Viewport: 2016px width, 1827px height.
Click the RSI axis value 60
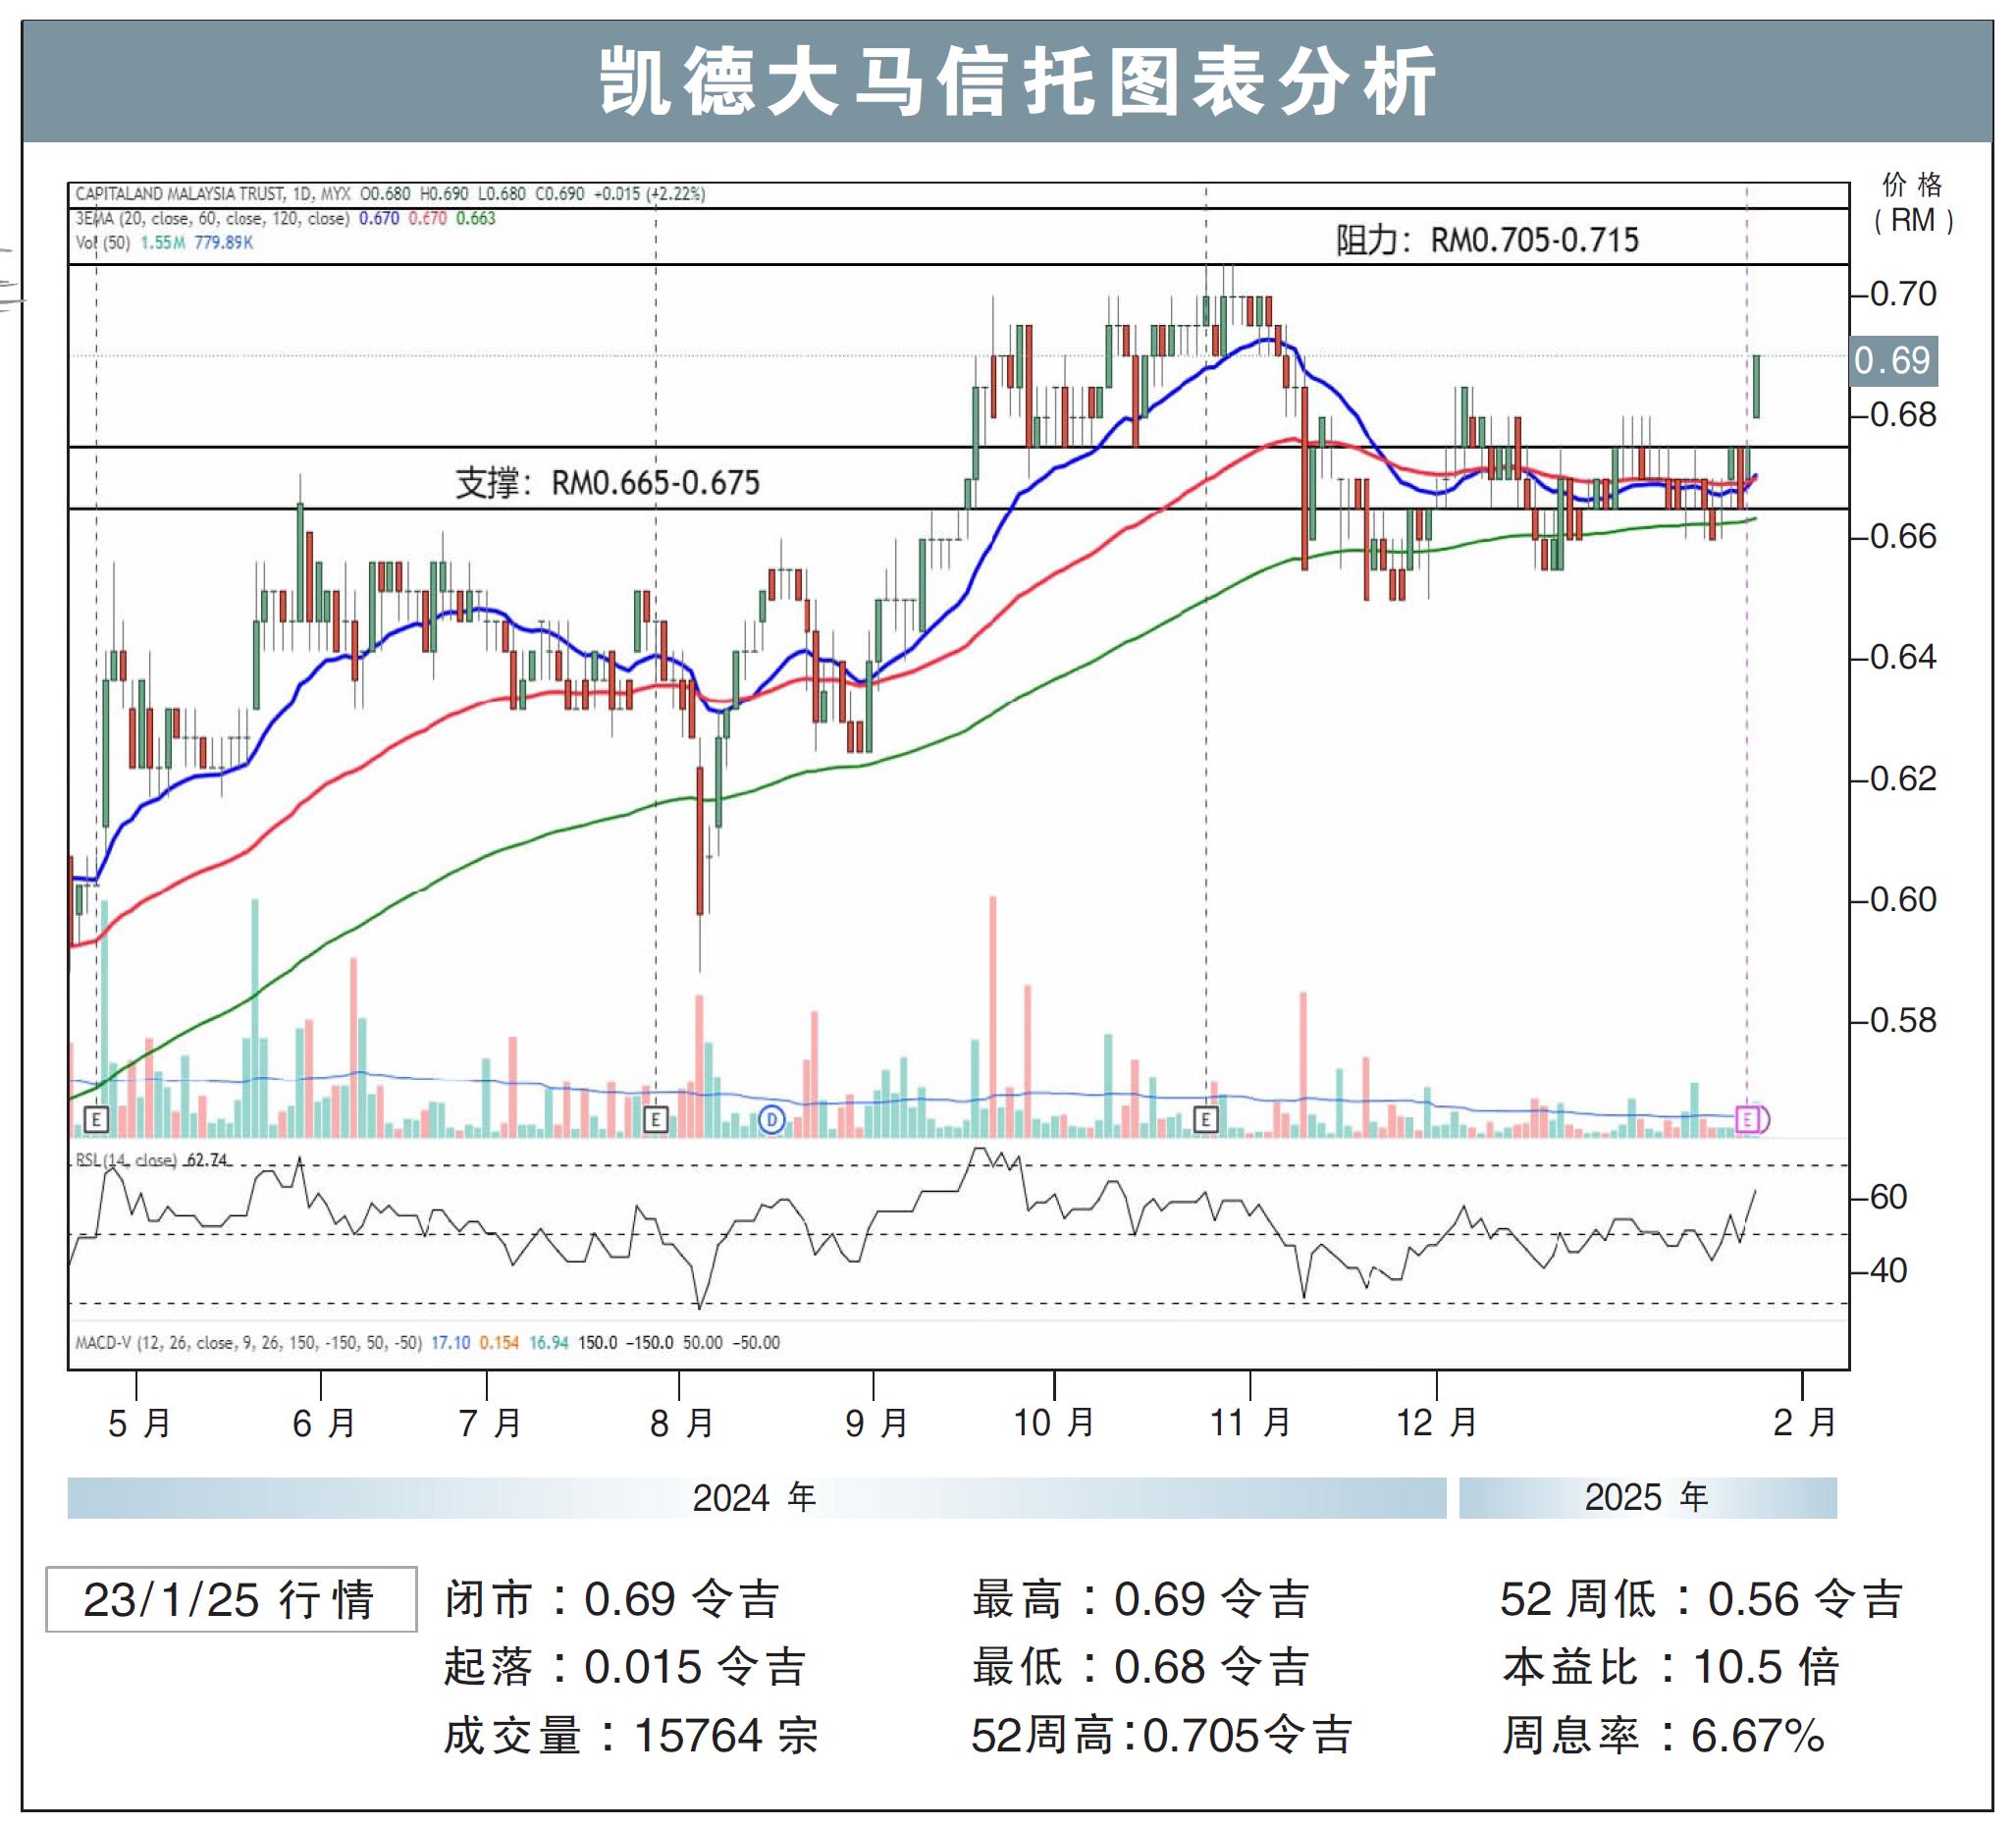pyautogui.click(x=1888, y=1197)
